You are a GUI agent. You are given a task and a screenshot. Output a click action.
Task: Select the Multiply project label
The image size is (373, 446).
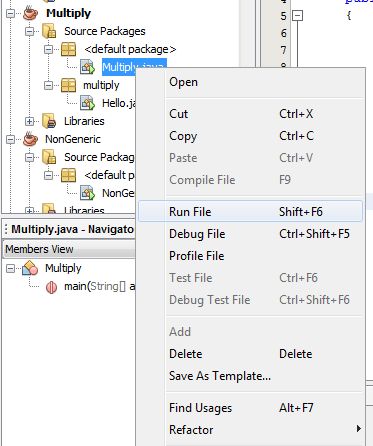(68, 13)
